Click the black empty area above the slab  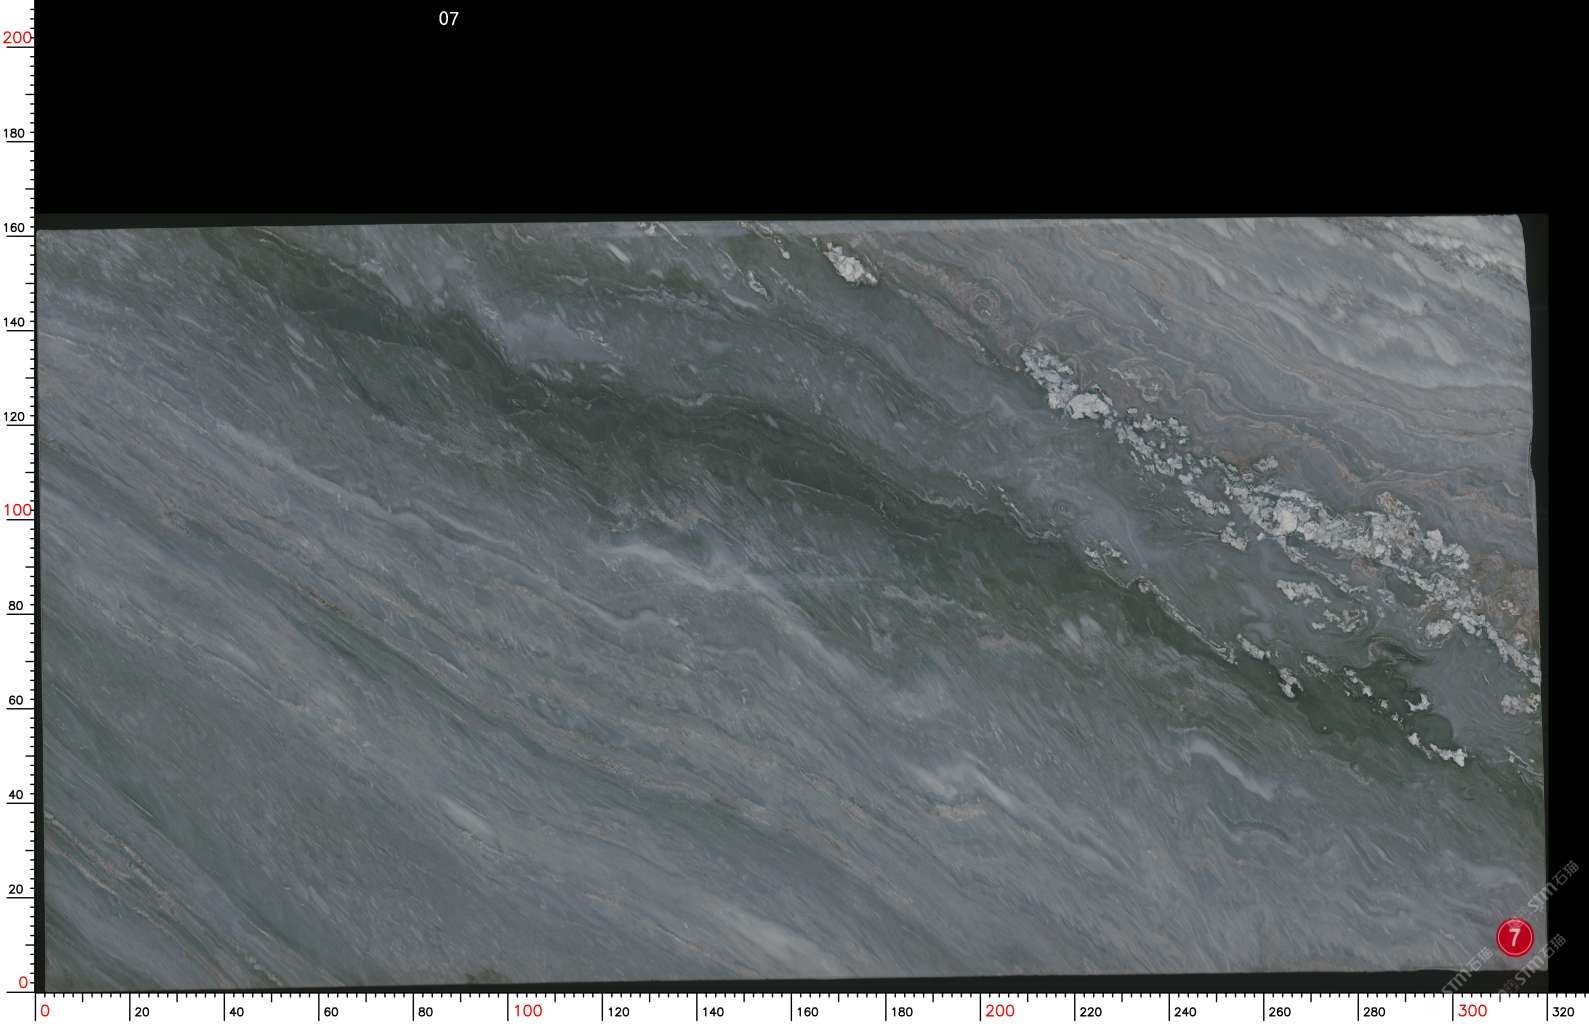pyautogui.click(x=800, y=110)
